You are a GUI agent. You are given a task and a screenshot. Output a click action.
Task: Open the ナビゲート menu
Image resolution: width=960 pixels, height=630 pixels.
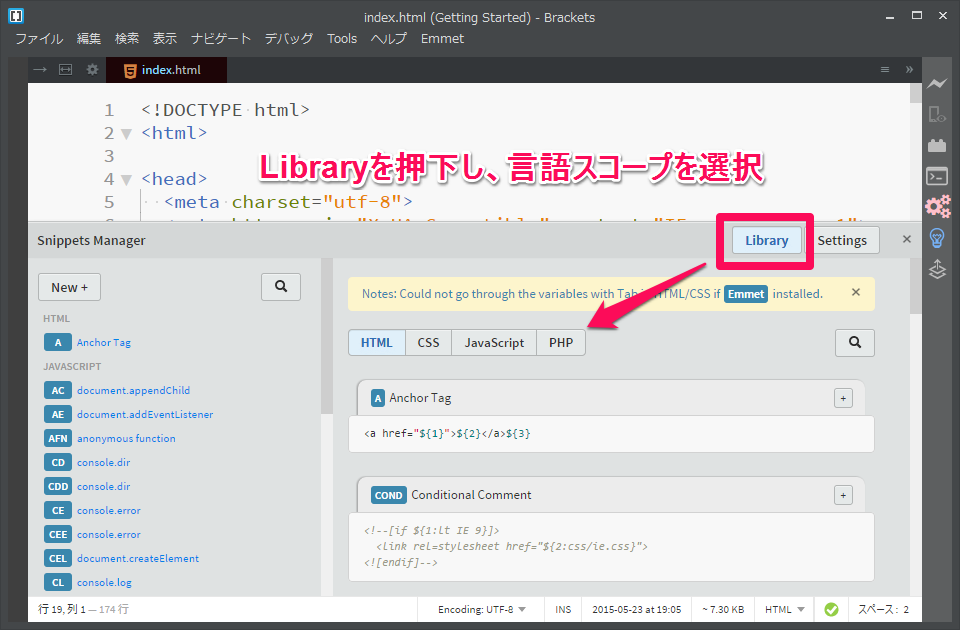pos(221,39)
